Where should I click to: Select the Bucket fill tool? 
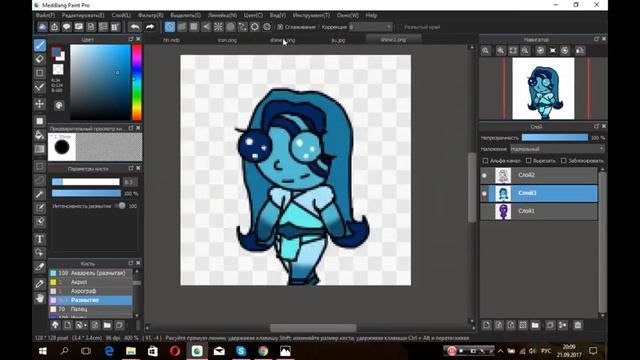point(40,135)
